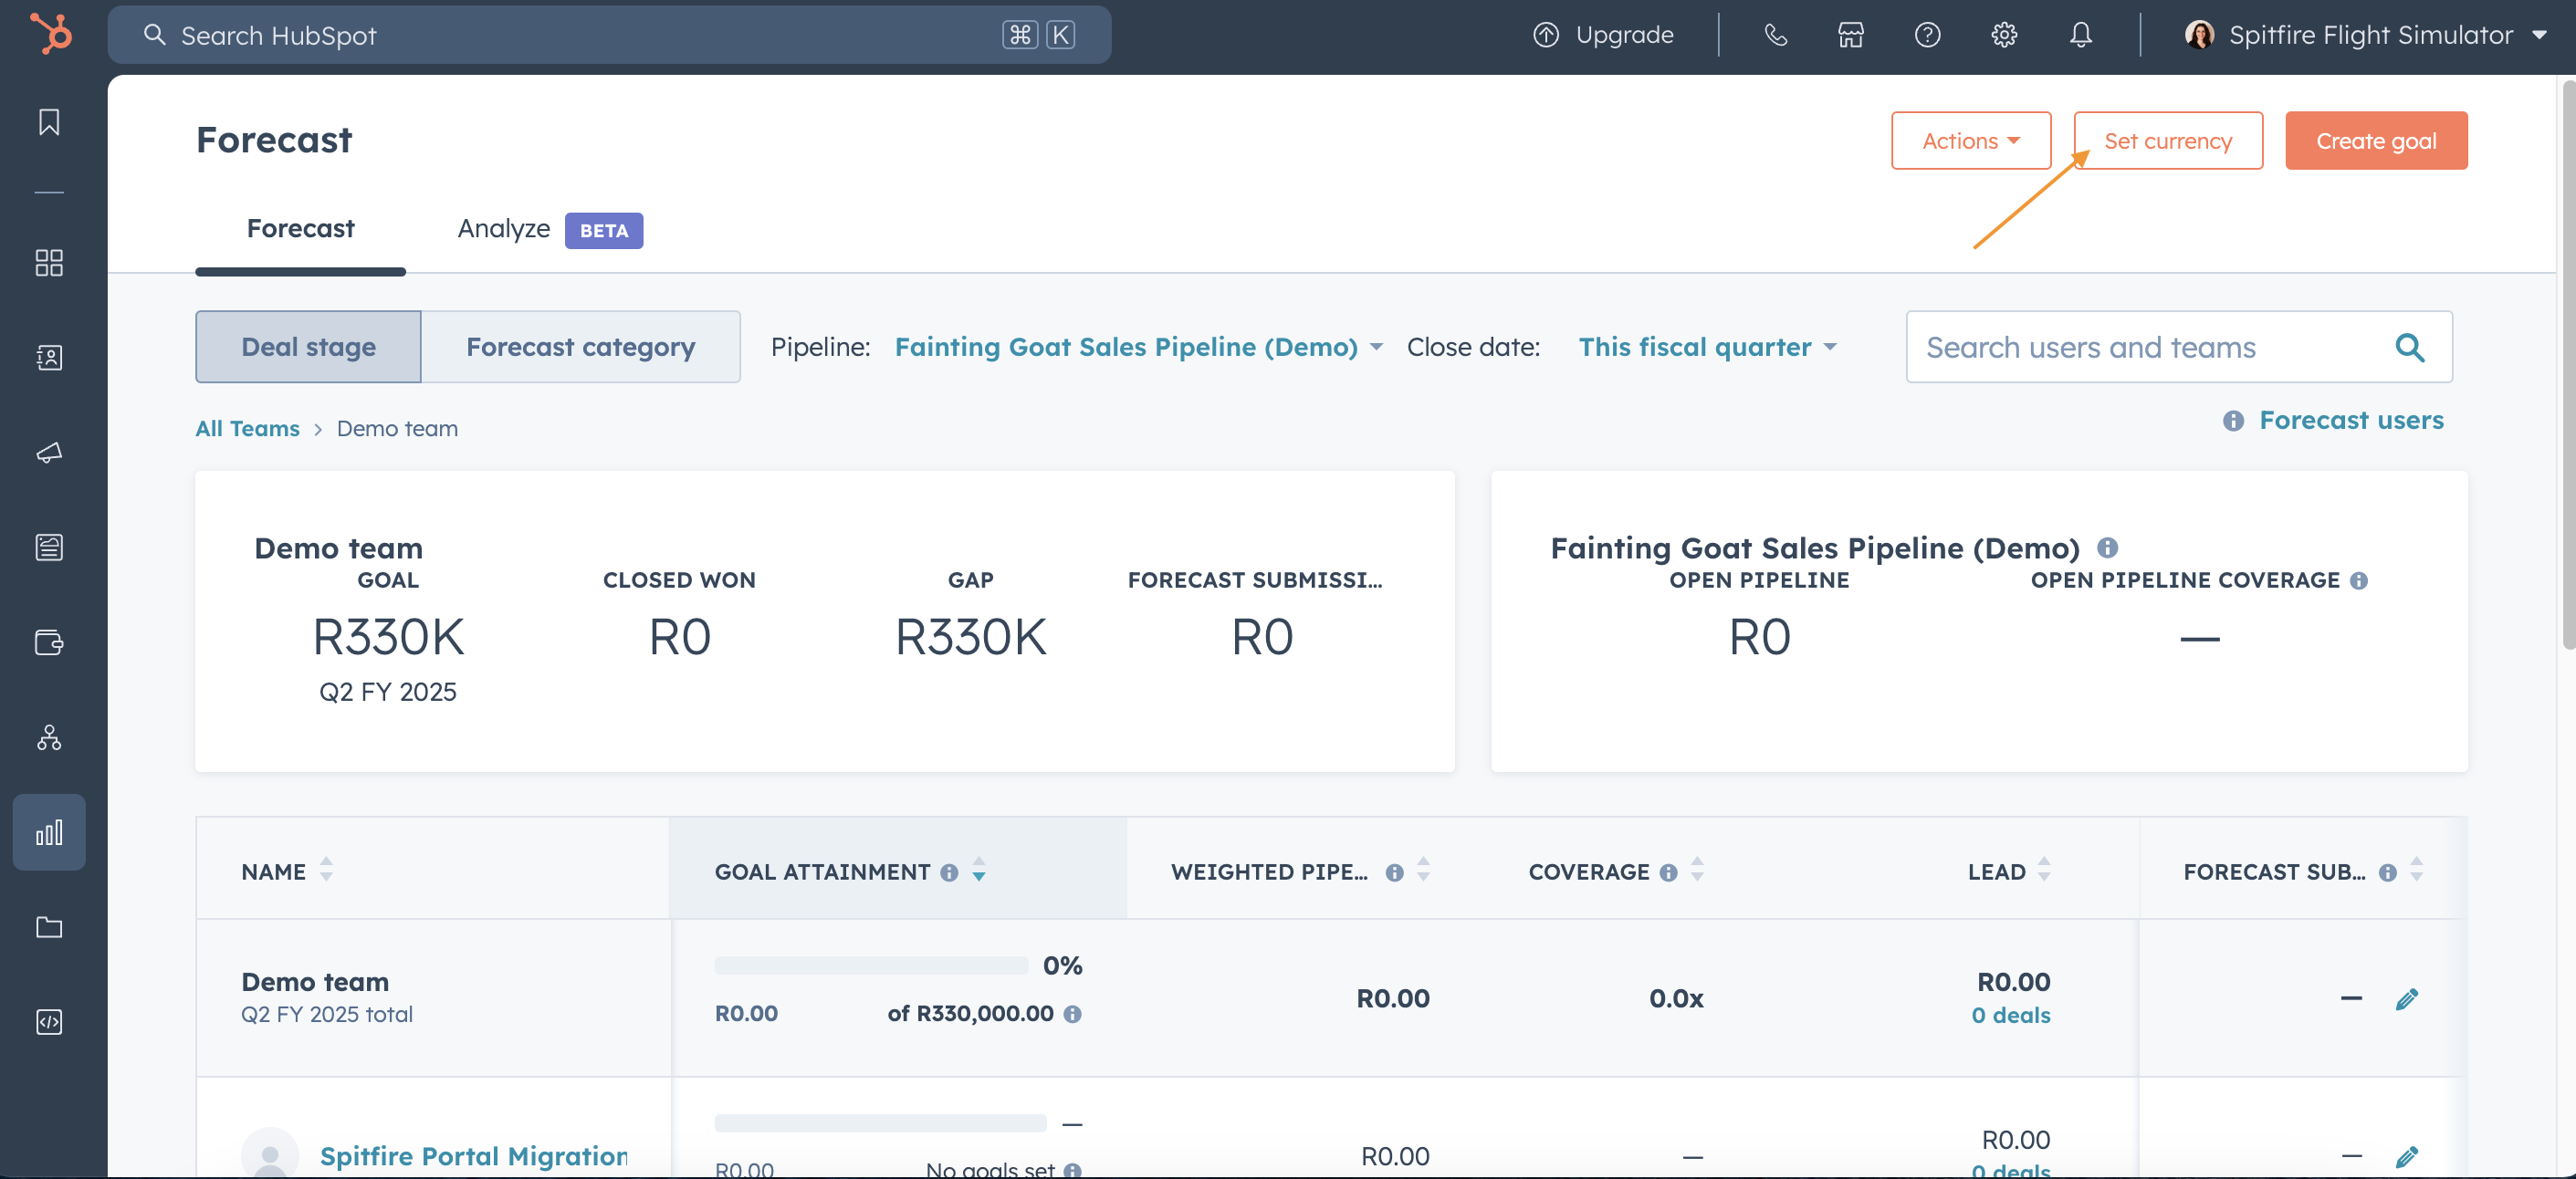
Task: Click the Demo team breadcrumb text
Action: pos(397,429)
